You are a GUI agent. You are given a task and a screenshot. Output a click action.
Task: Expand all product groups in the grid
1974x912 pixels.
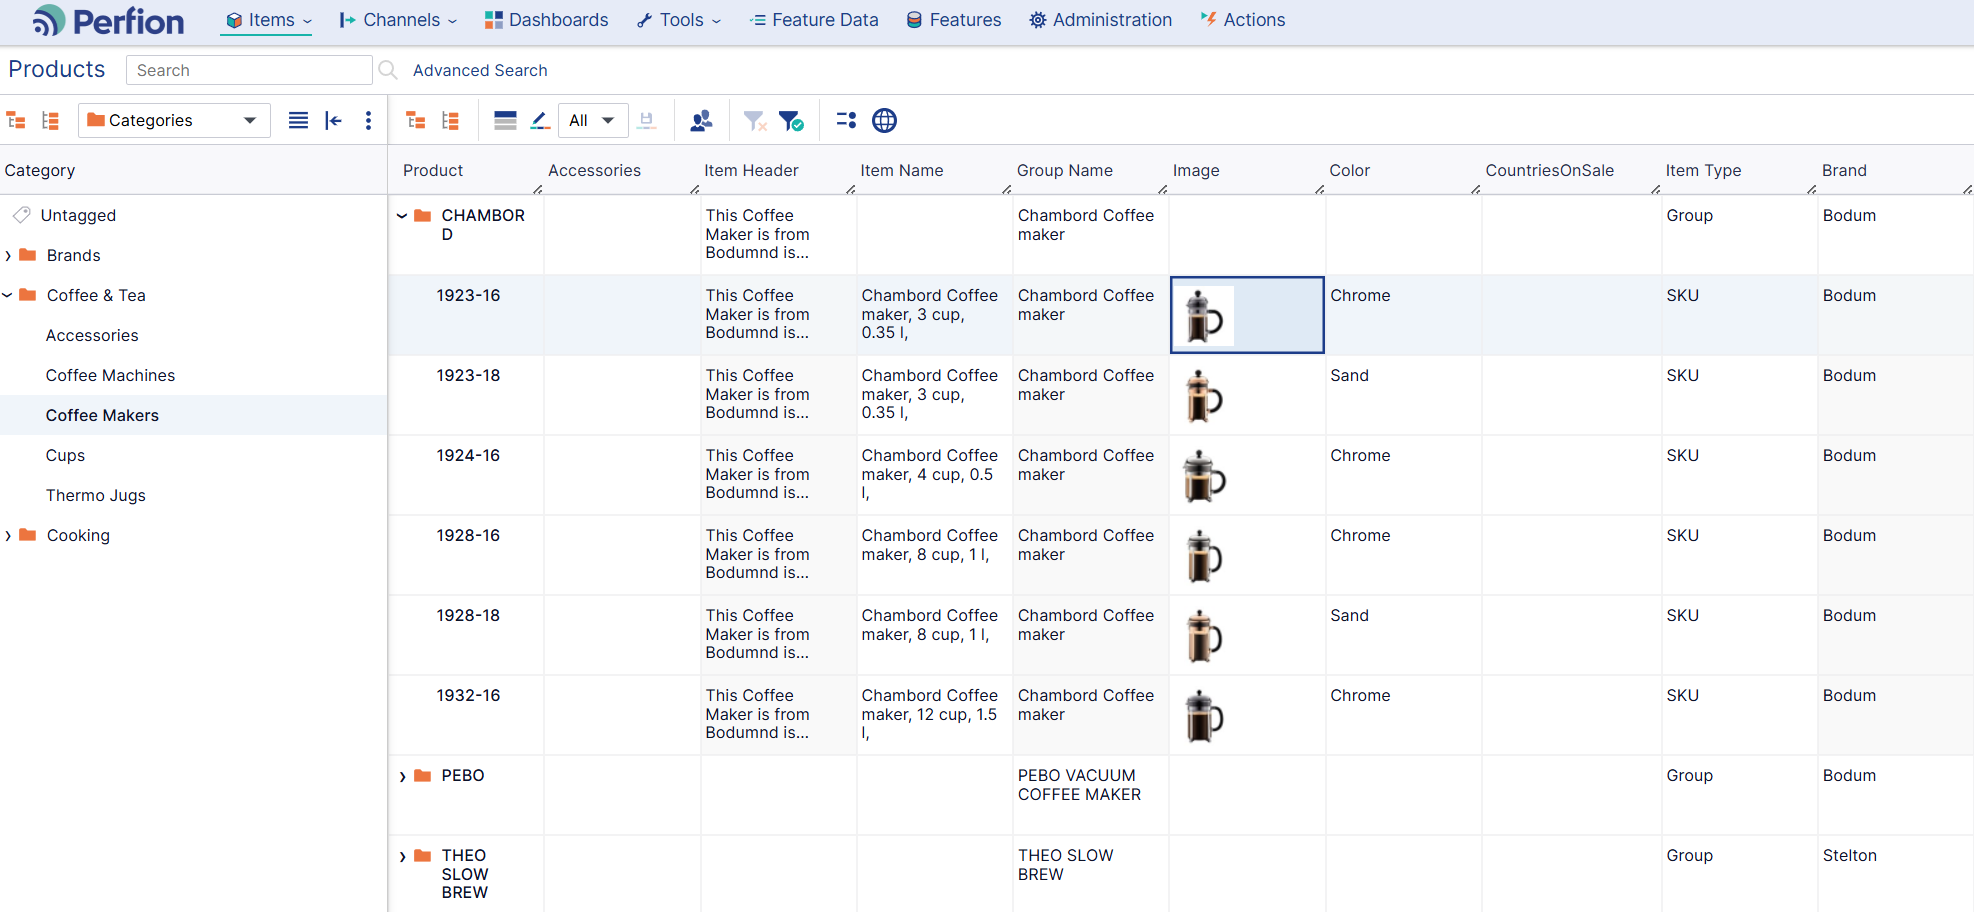point(416,121)
